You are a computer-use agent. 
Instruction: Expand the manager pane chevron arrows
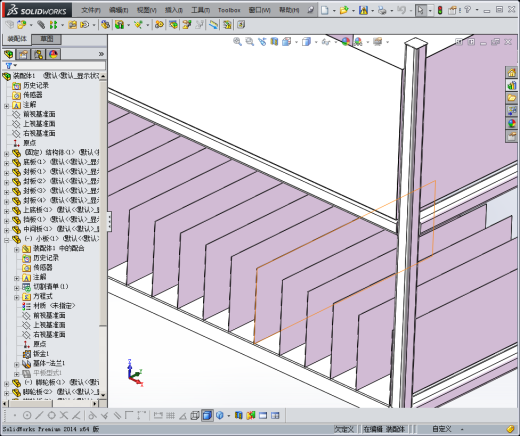coord(101,54)
